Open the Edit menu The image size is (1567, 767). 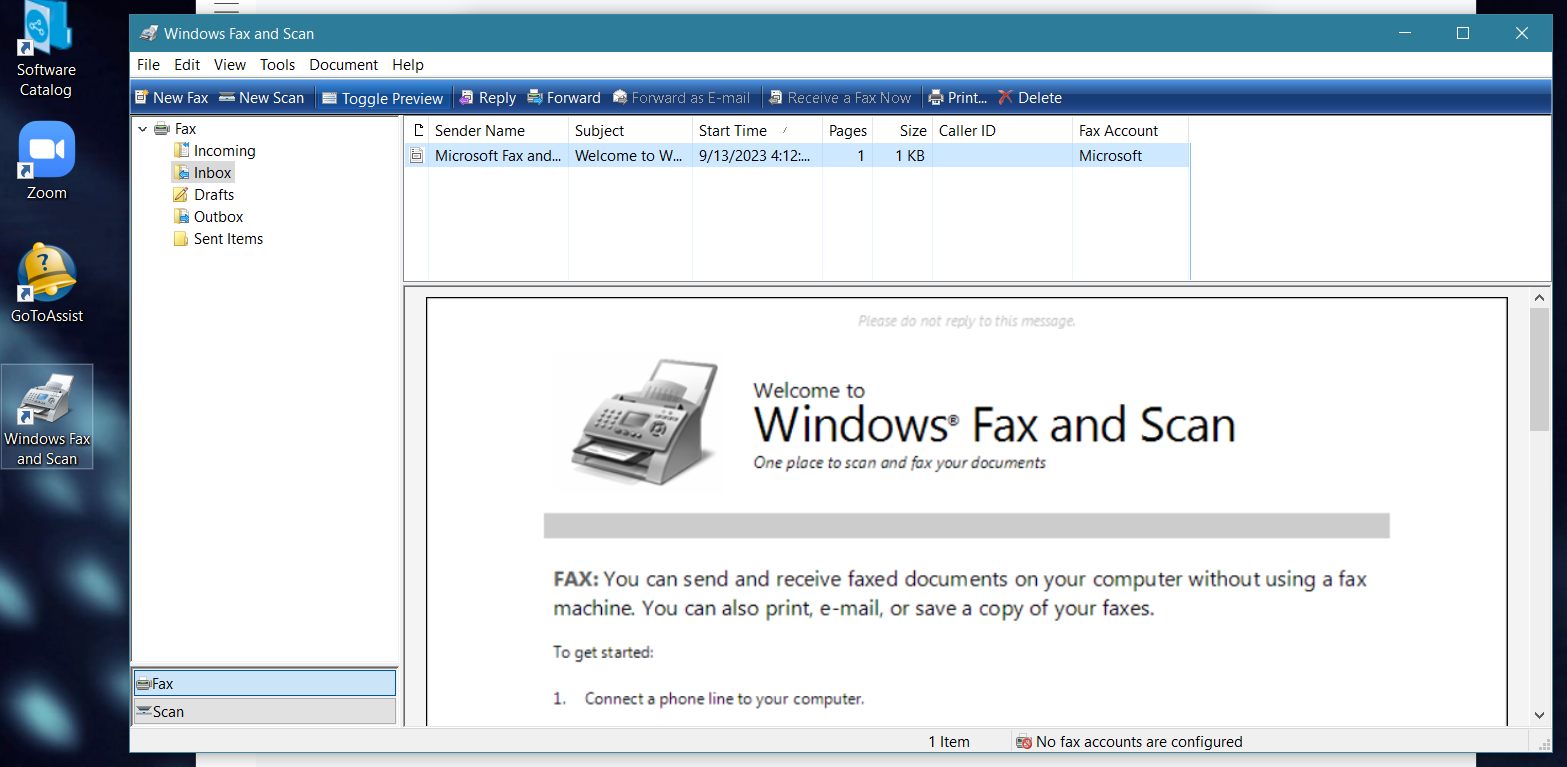(x=187, y=65)
